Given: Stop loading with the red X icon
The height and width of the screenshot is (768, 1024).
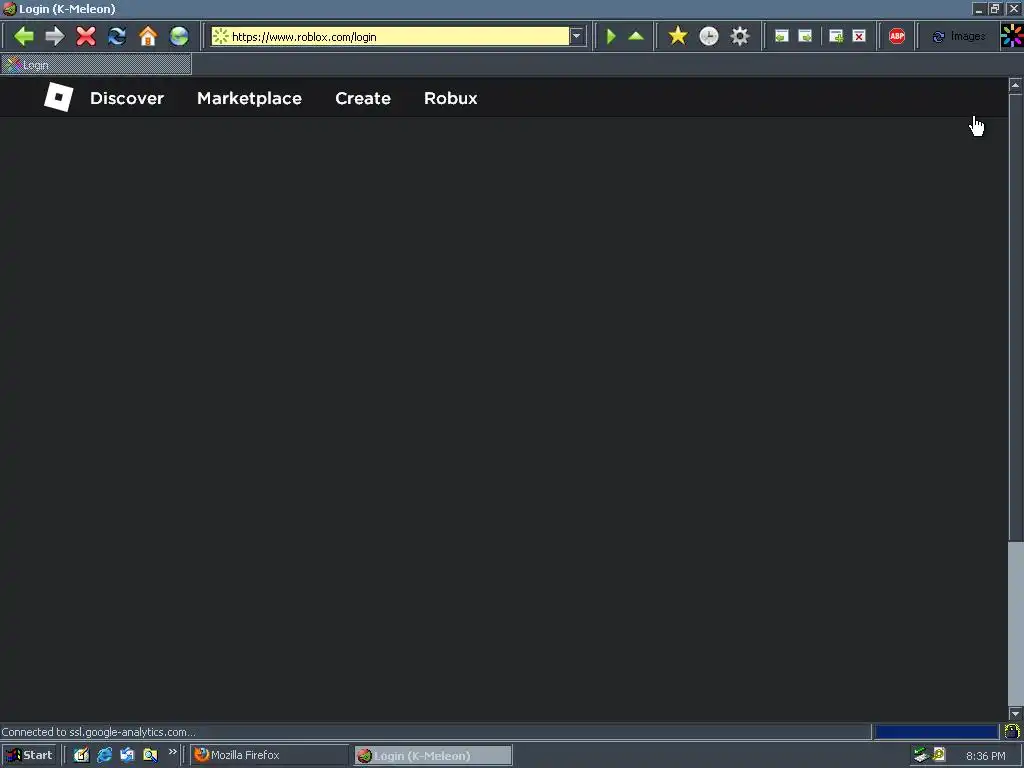Looking at the screenshot, I should tap(86, 36).
